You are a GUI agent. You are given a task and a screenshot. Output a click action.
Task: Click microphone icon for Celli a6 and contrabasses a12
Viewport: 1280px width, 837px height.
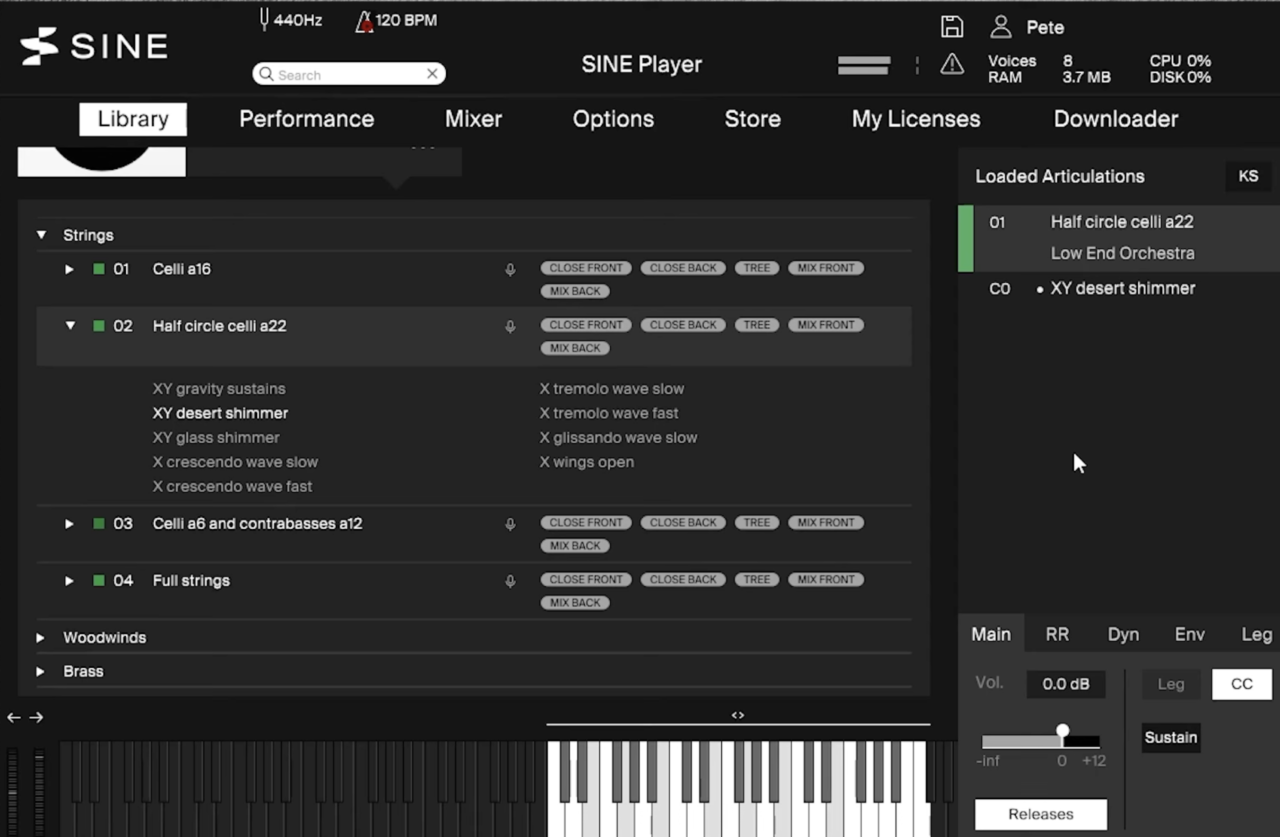tap(510, 524)
